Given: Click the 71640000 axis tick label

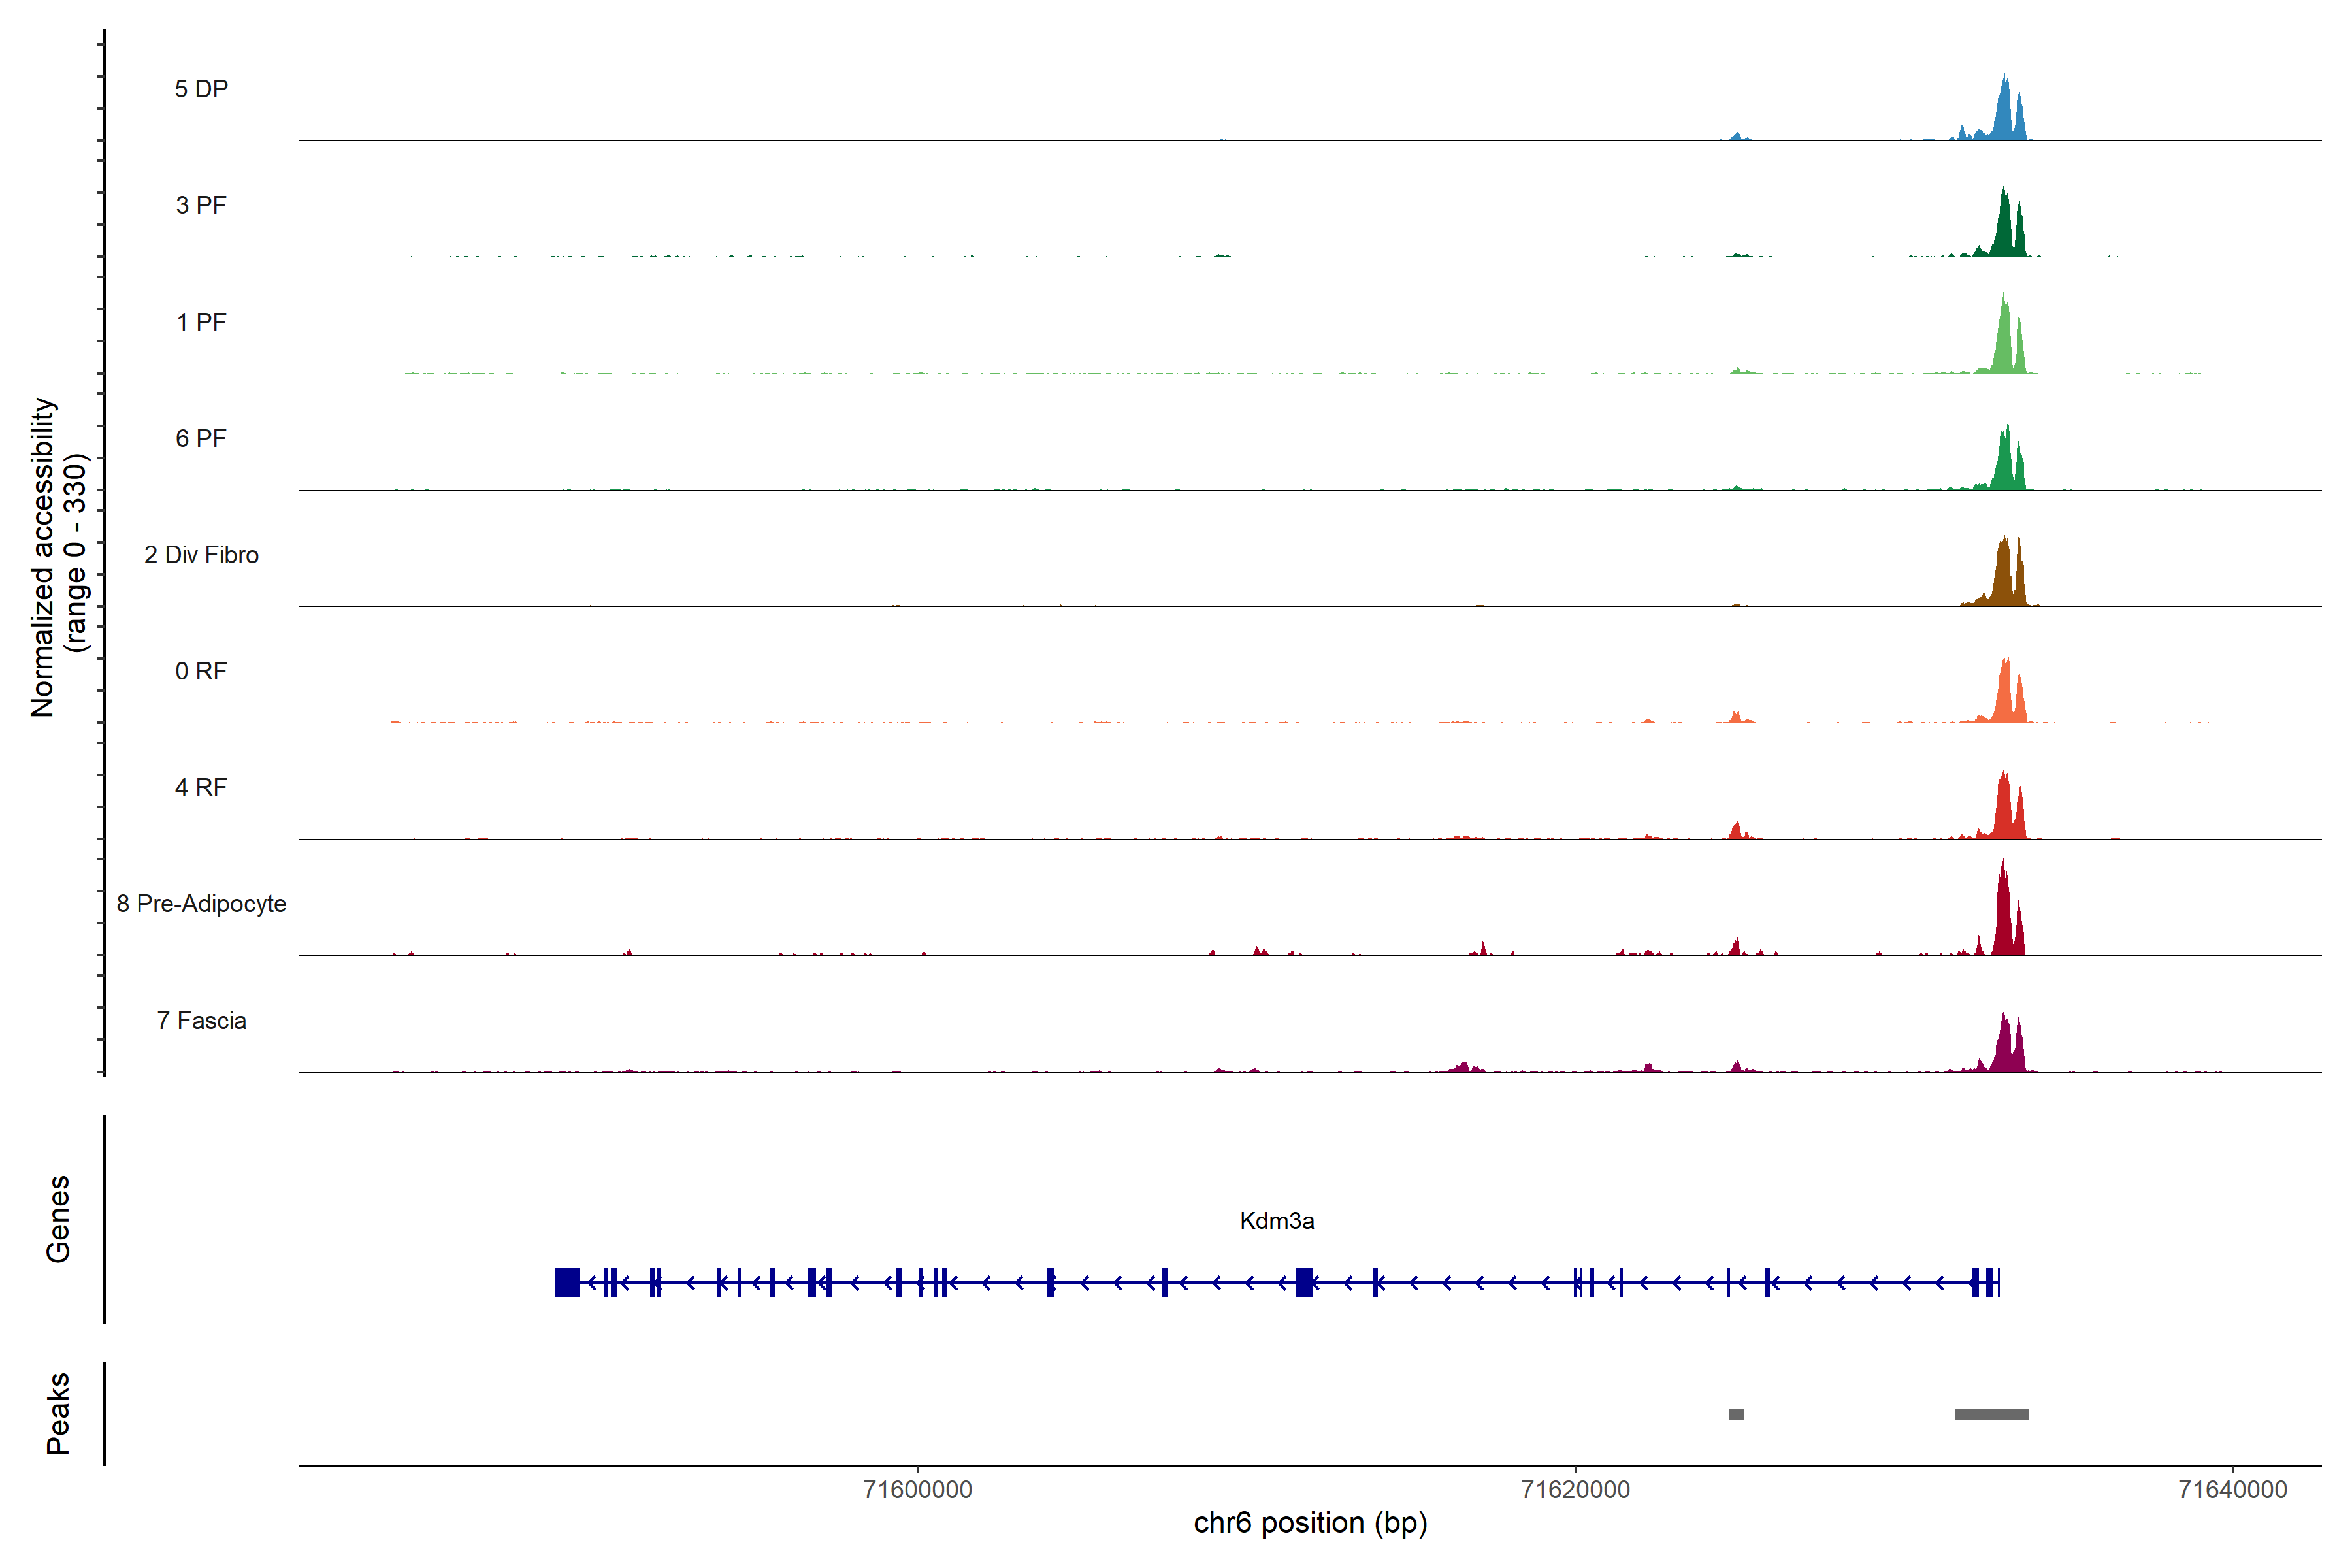Looking at the screenshot, I should (x=2232, y=1490).
